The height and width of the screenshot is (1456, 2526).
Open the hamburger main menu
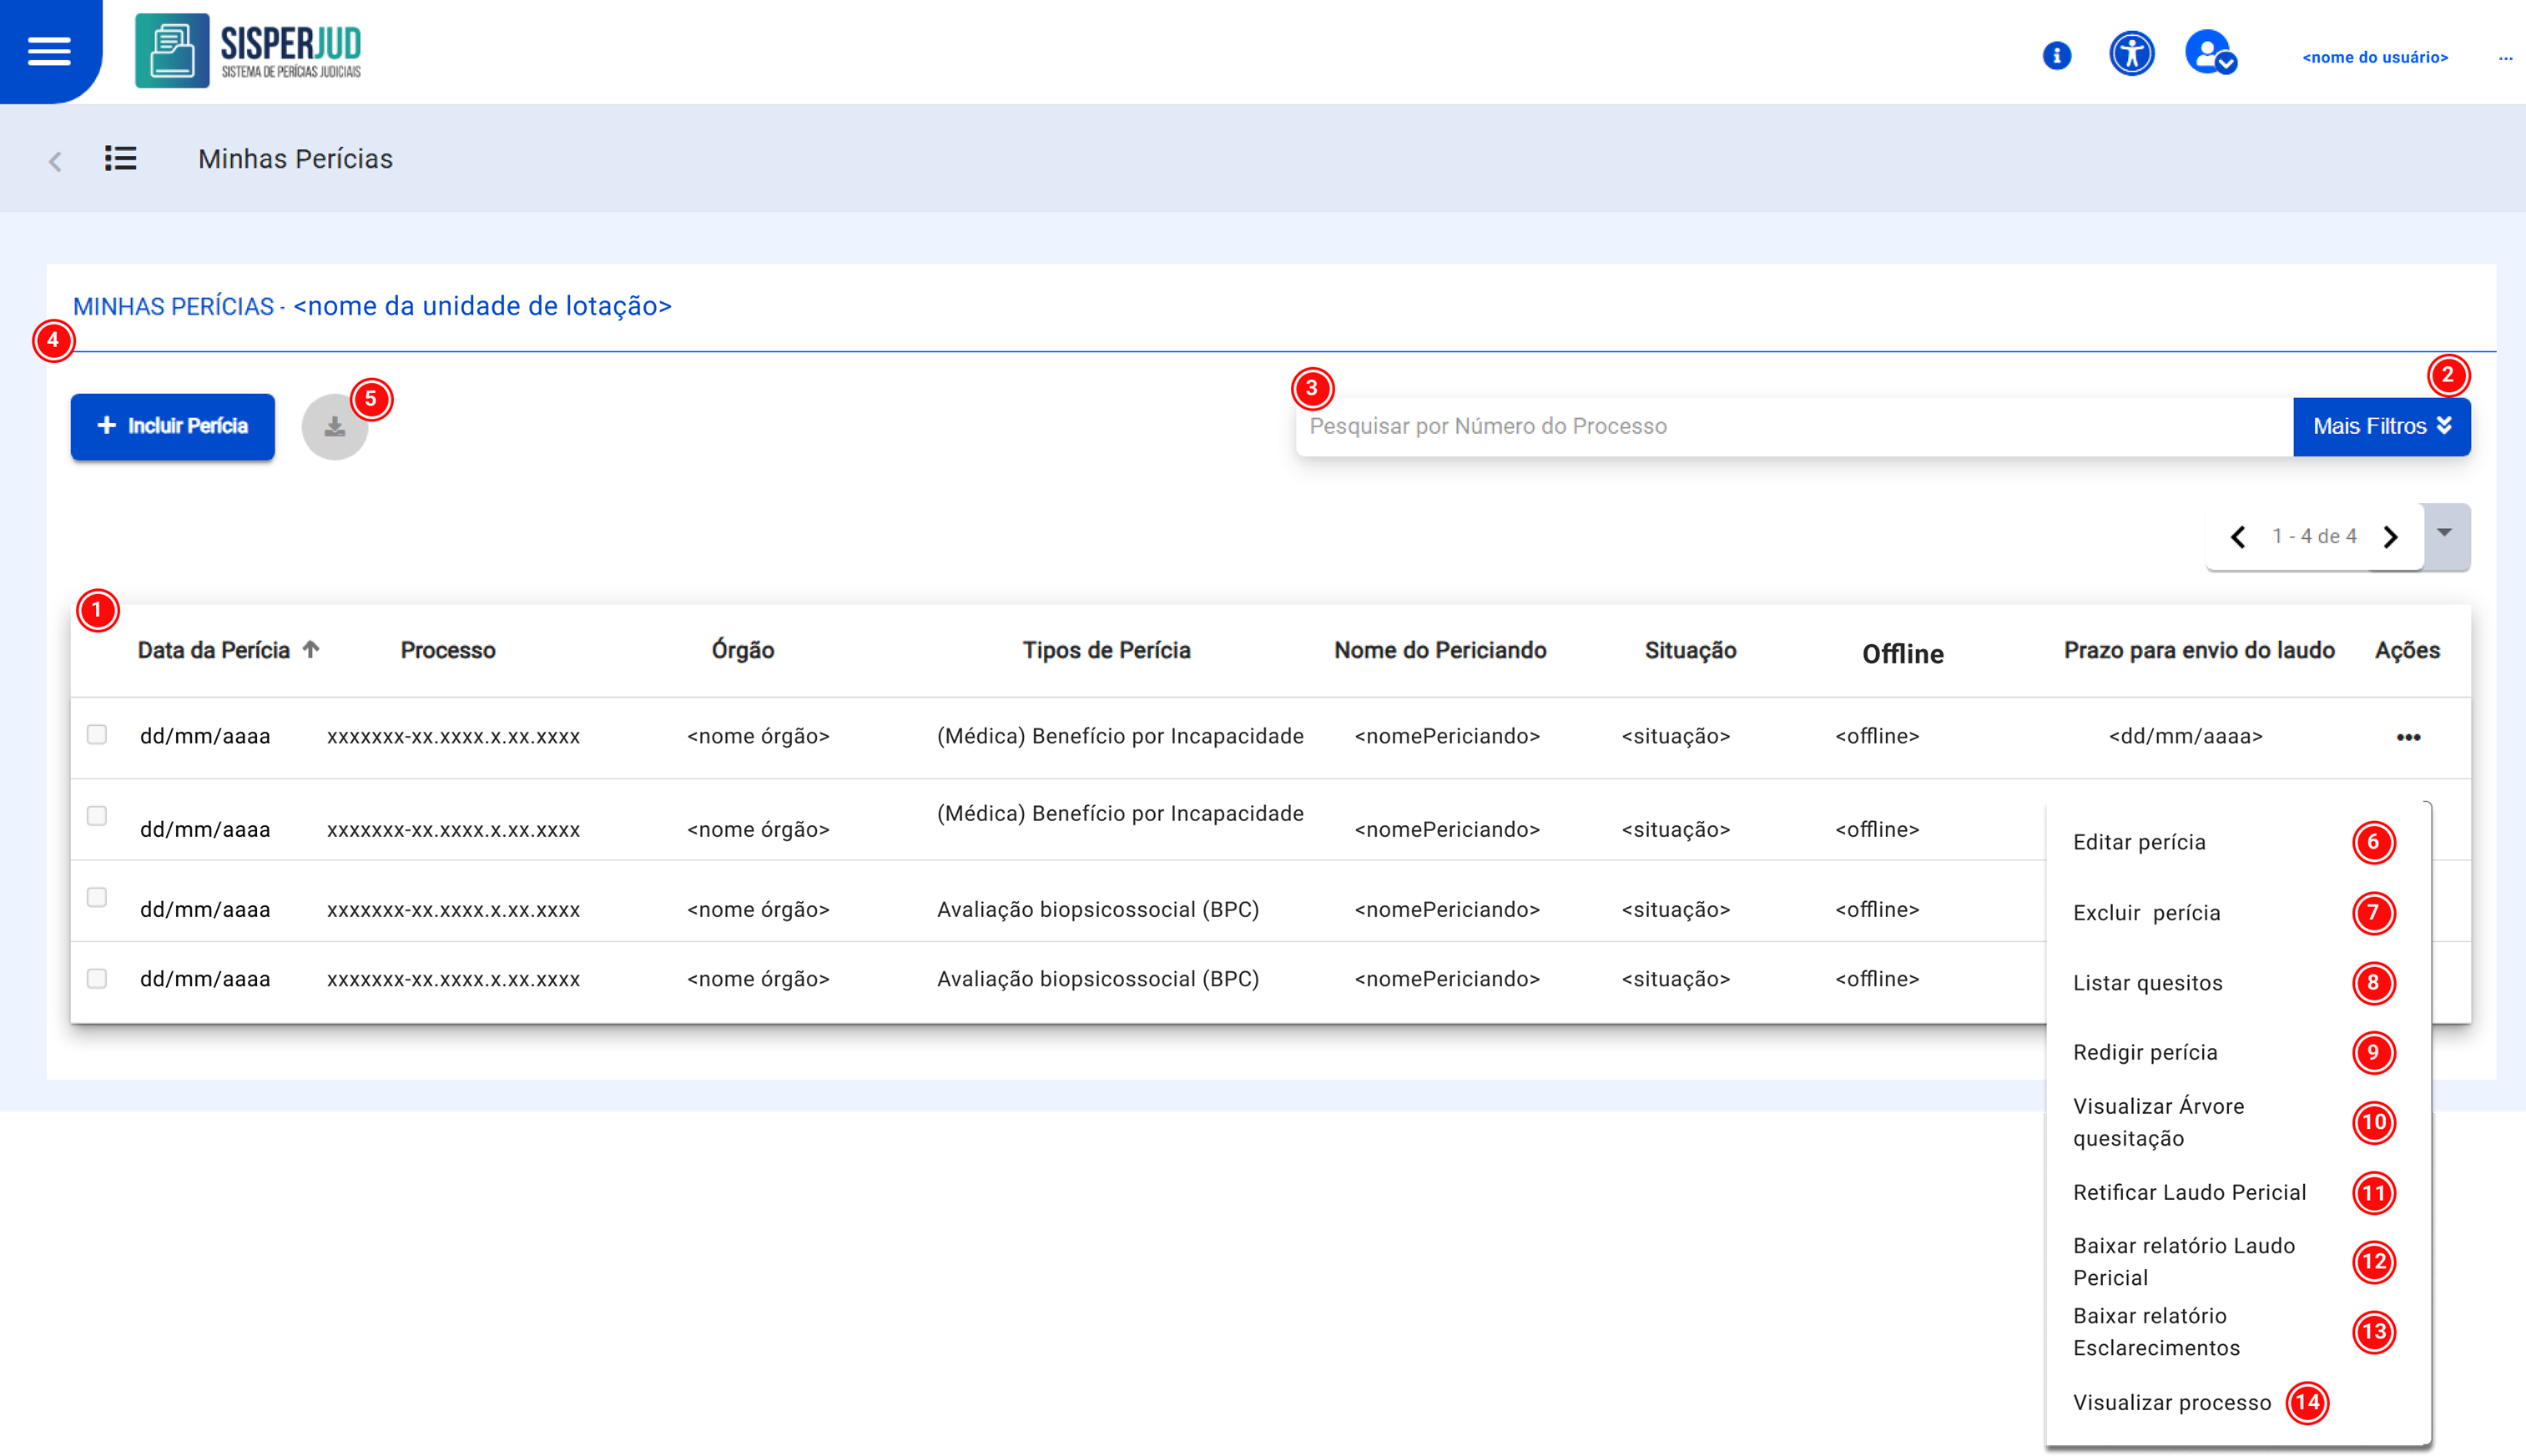[x=48, y=51]
